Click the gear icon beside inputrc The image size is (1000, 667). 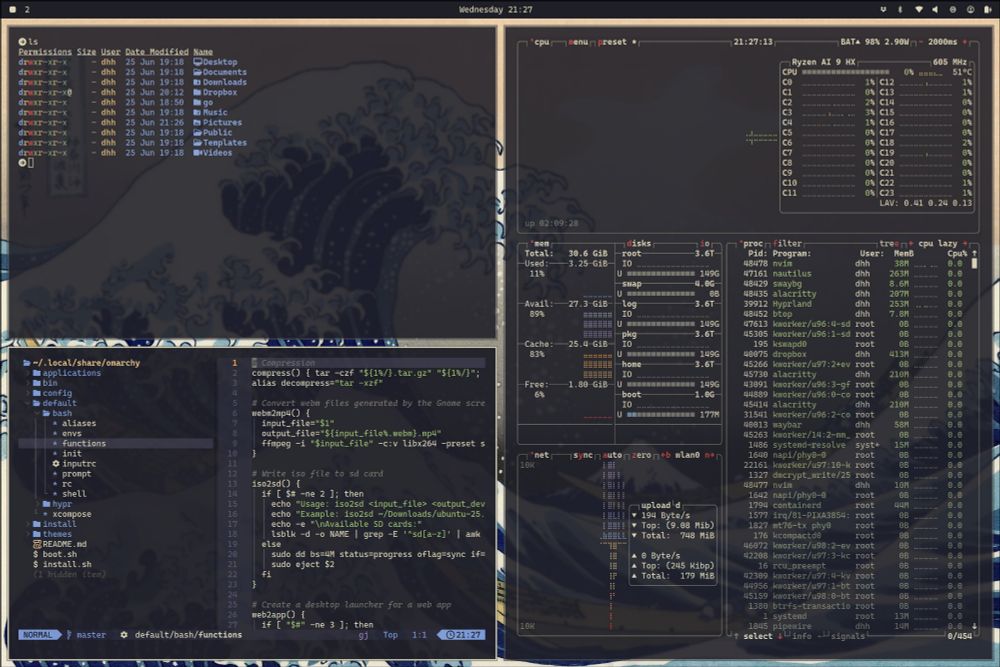(56, 464)
